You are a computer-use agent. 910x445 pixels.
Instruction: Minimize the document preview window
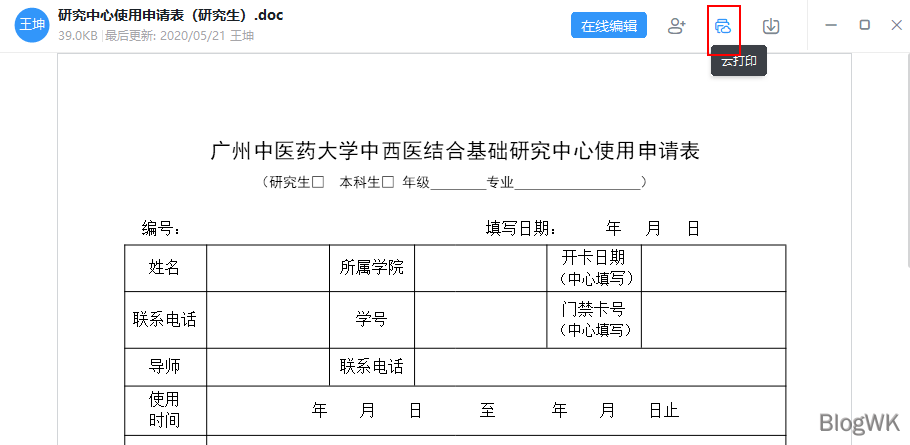(x=831, y=25)
